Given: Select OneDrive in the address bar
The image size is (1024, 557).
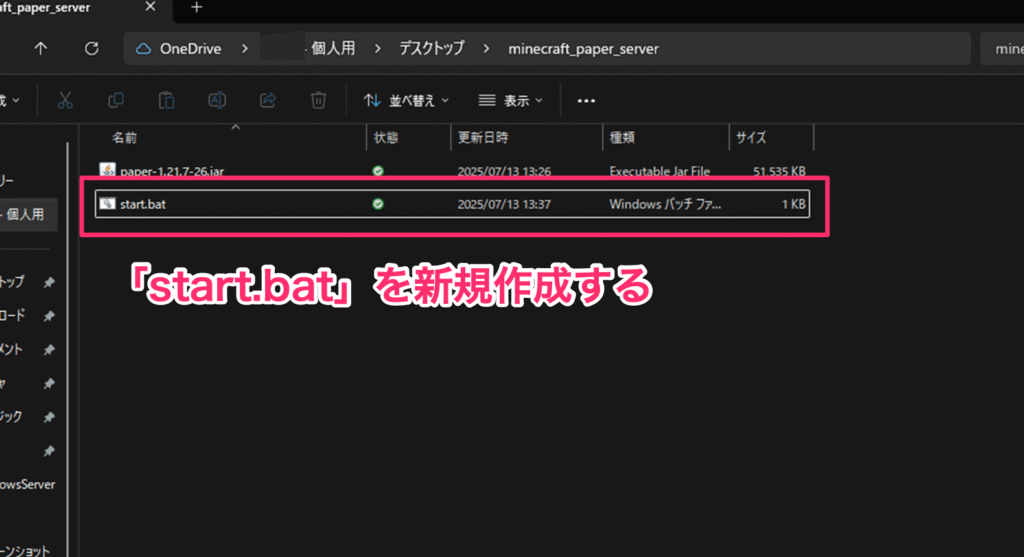Looking at the screenshot, I should click(190, 49).
